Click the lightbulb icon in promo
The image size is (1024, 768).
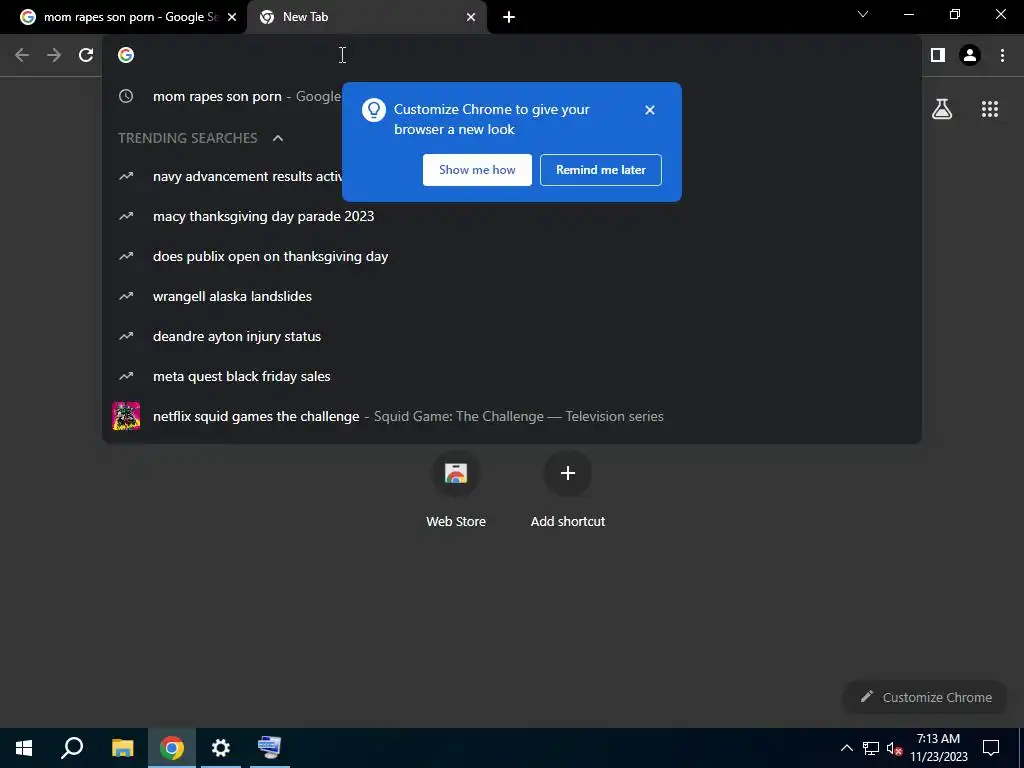374,110
